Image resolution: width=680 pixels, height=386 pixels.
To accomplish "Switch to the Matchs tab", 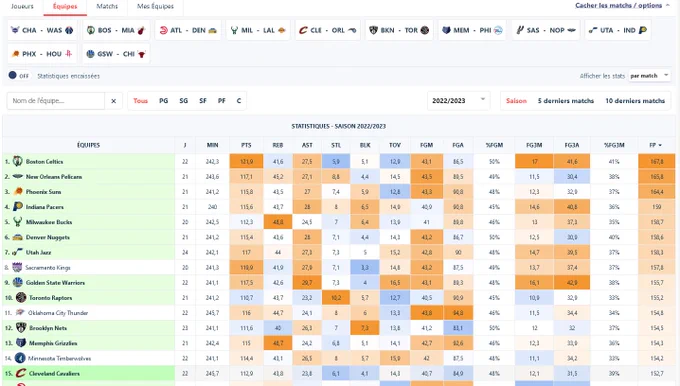I will pyautogui.click(x=107, y=6).
